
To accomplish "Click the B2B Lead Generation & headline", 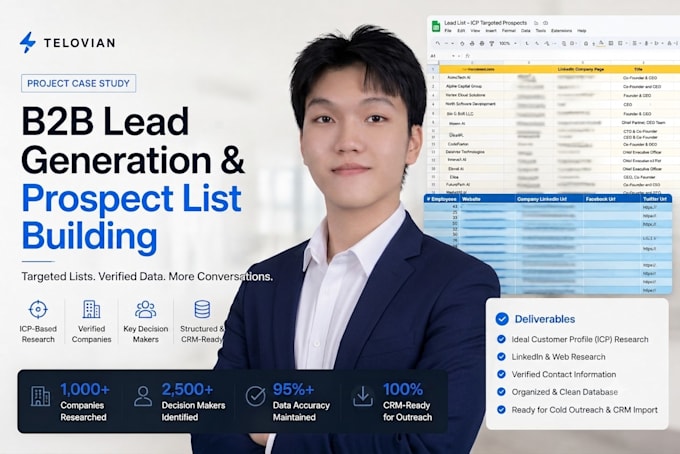I will pos(133,140).
